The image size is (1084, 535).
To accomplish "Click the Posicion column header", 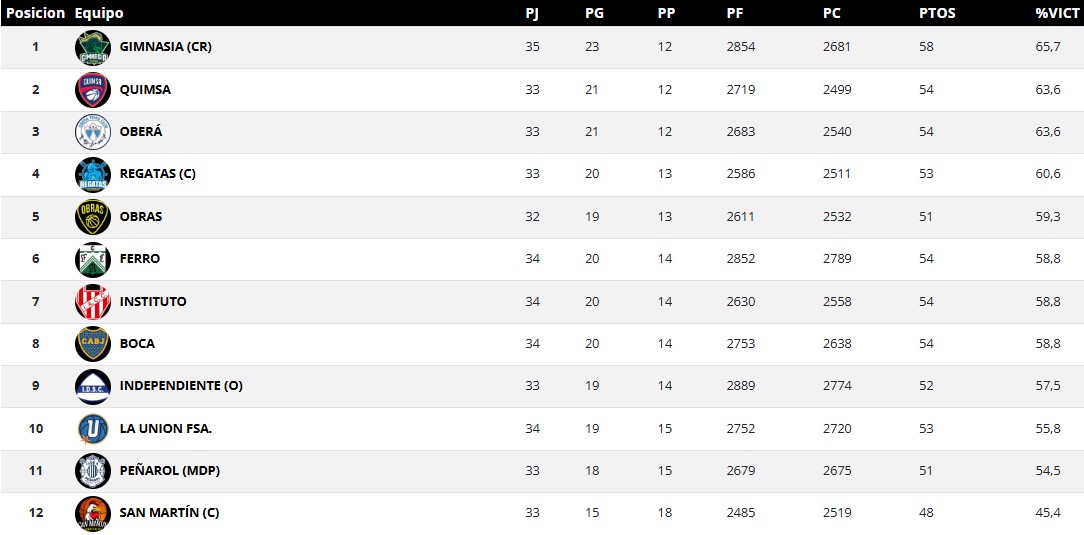I will coord(36,13).
